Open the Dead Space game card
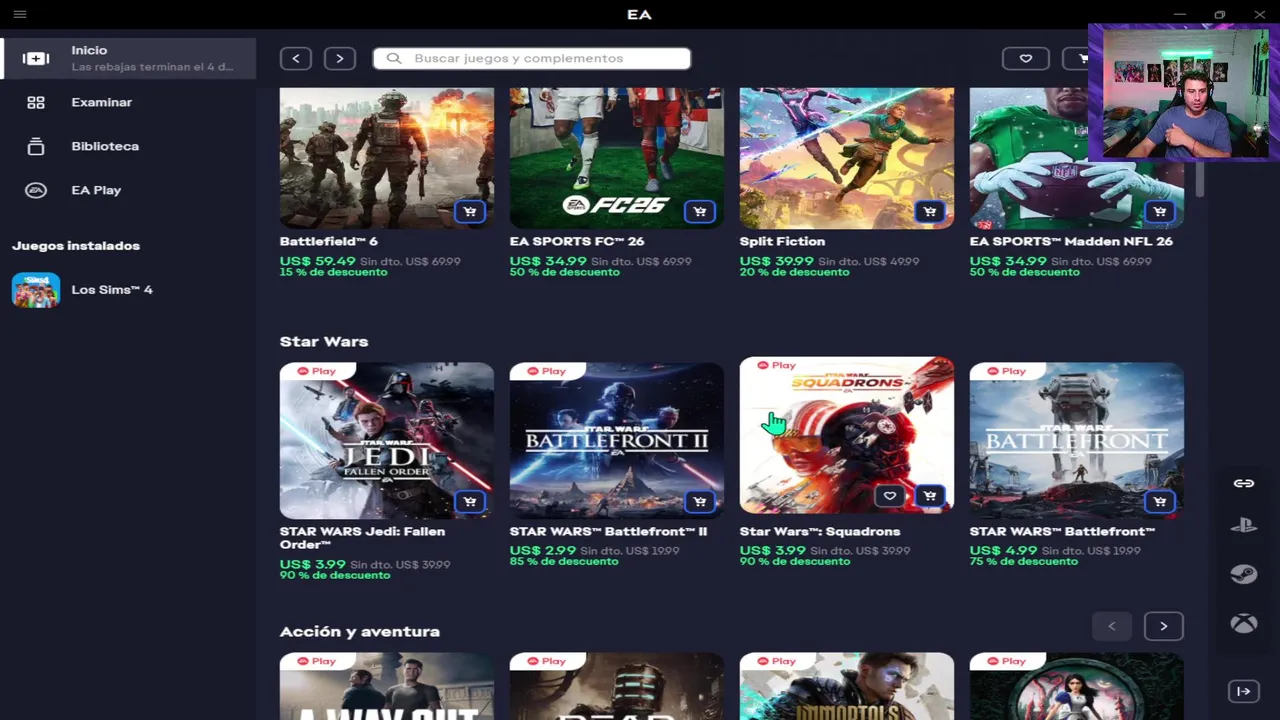The image size is (1280, 720). pyautogui.click(x=617, y=686)
